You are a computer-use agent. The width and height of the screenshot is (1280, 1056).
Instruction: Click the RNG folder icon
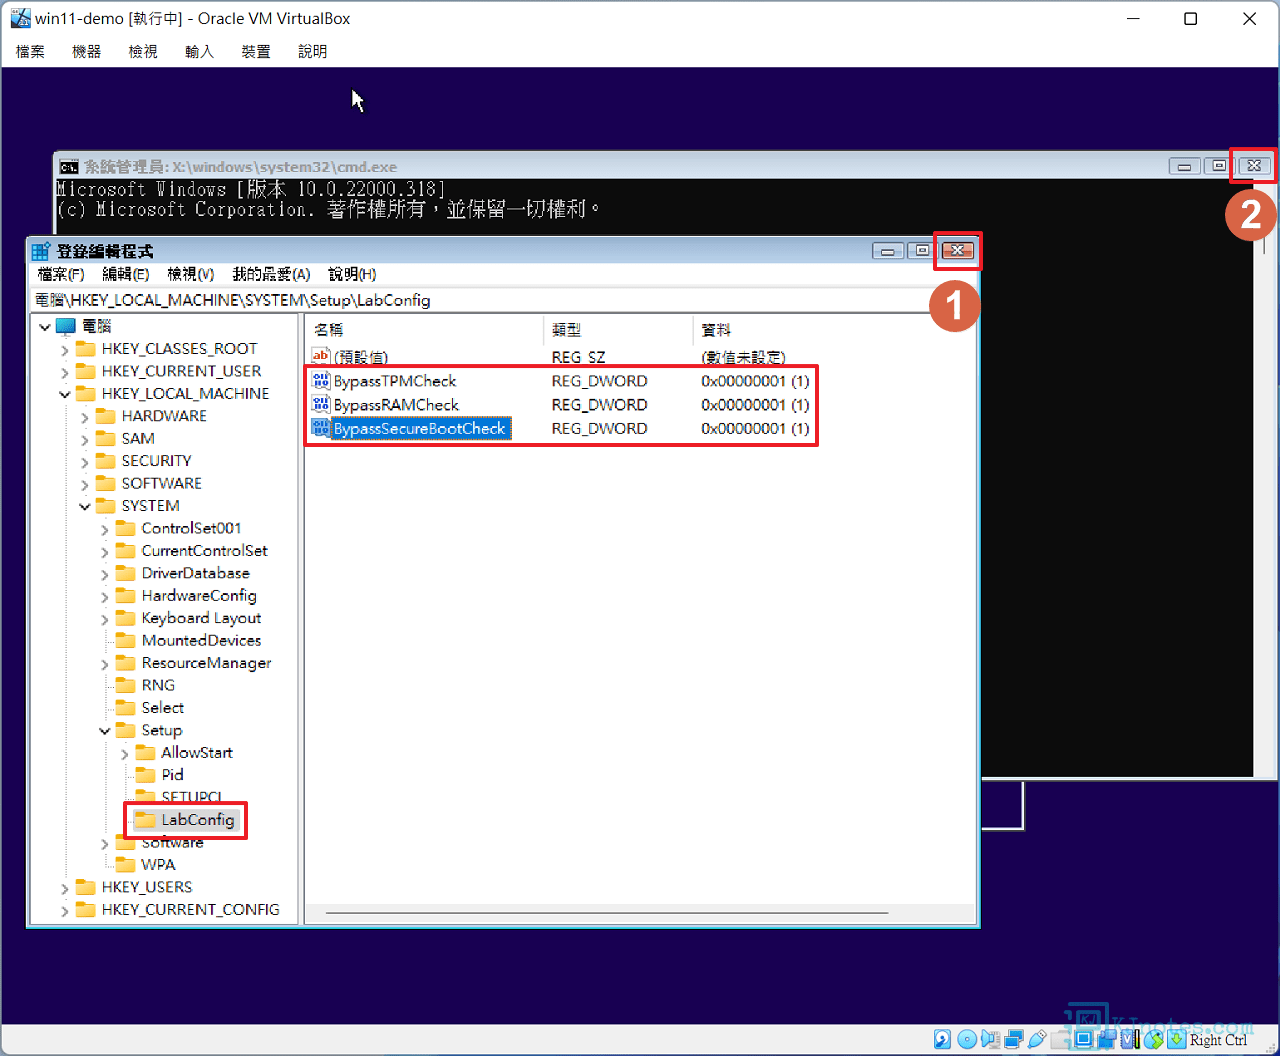(126, 685)
